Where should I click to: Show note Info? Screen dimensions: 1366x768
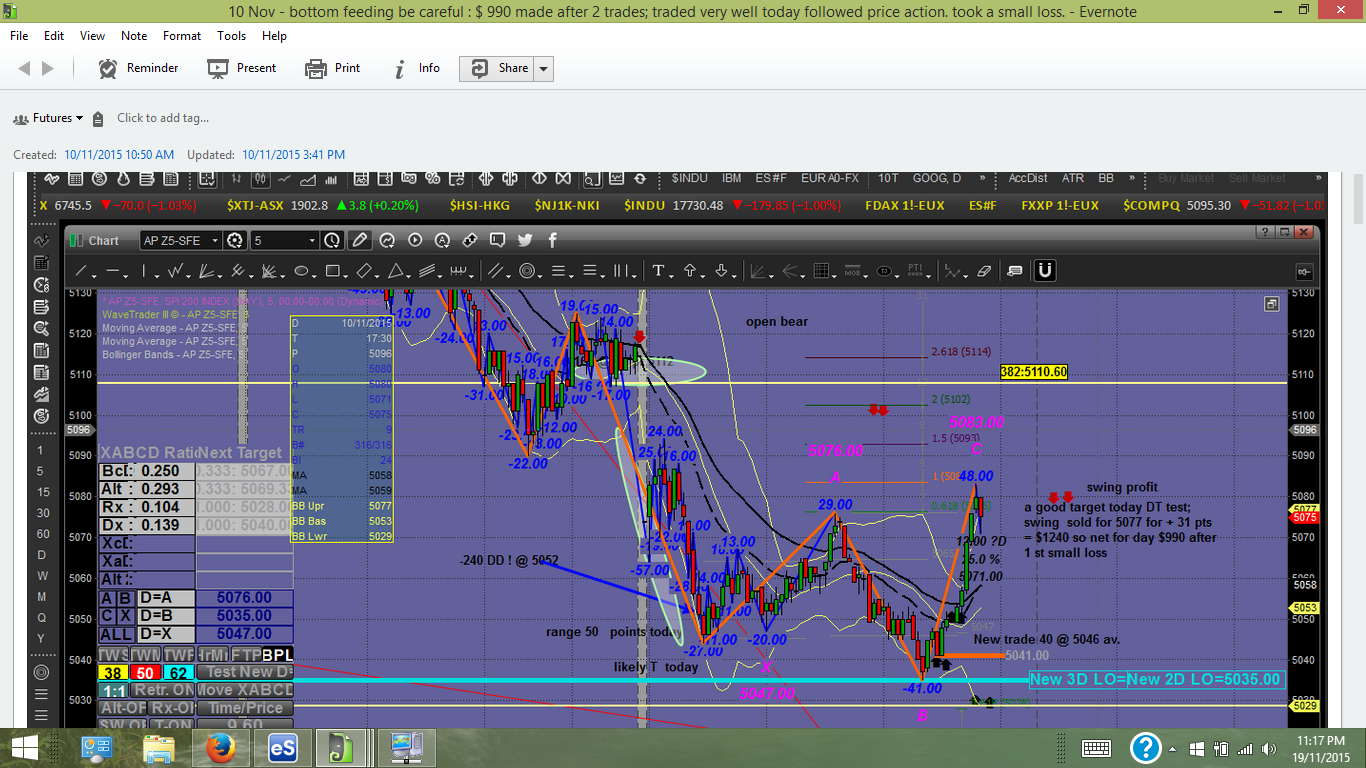pos(416,68)
